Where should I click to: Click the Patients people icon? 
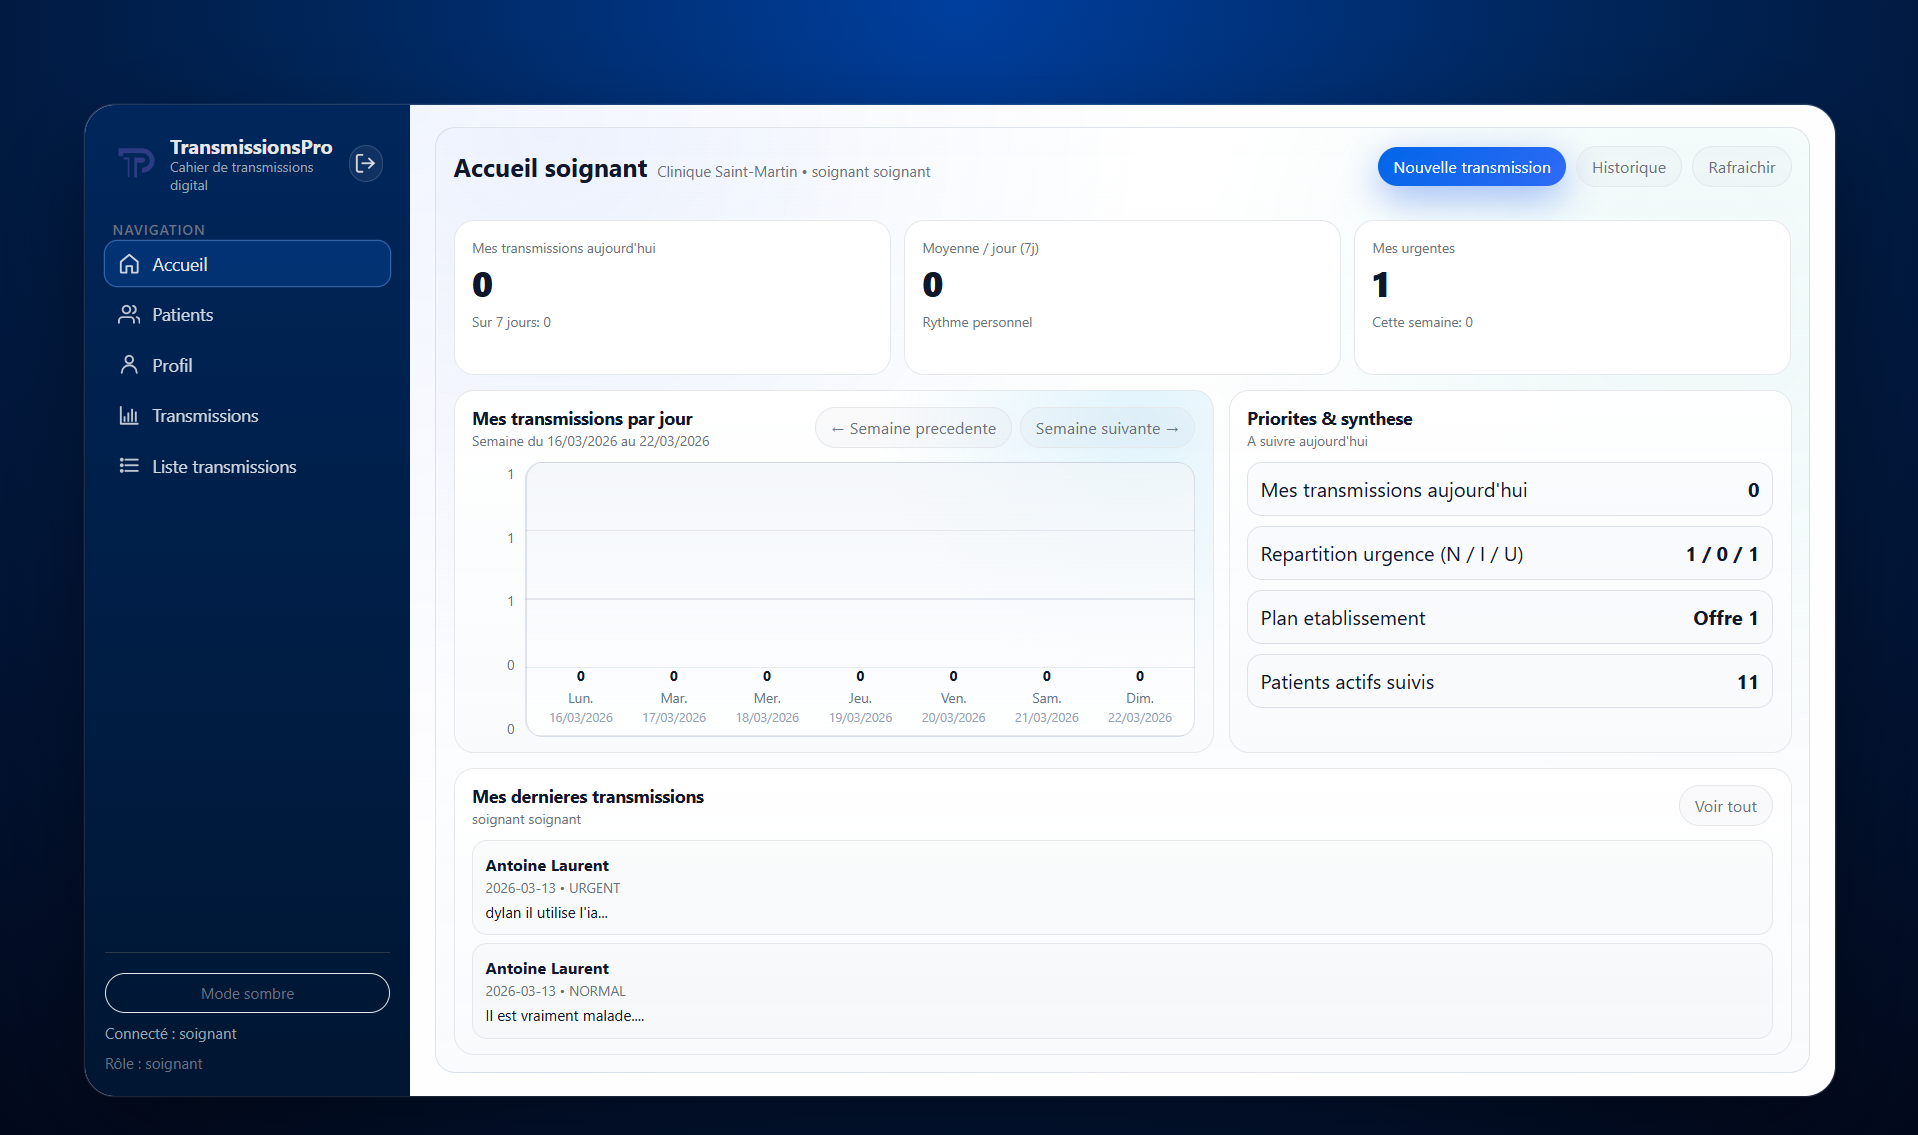tap(129, 315)
